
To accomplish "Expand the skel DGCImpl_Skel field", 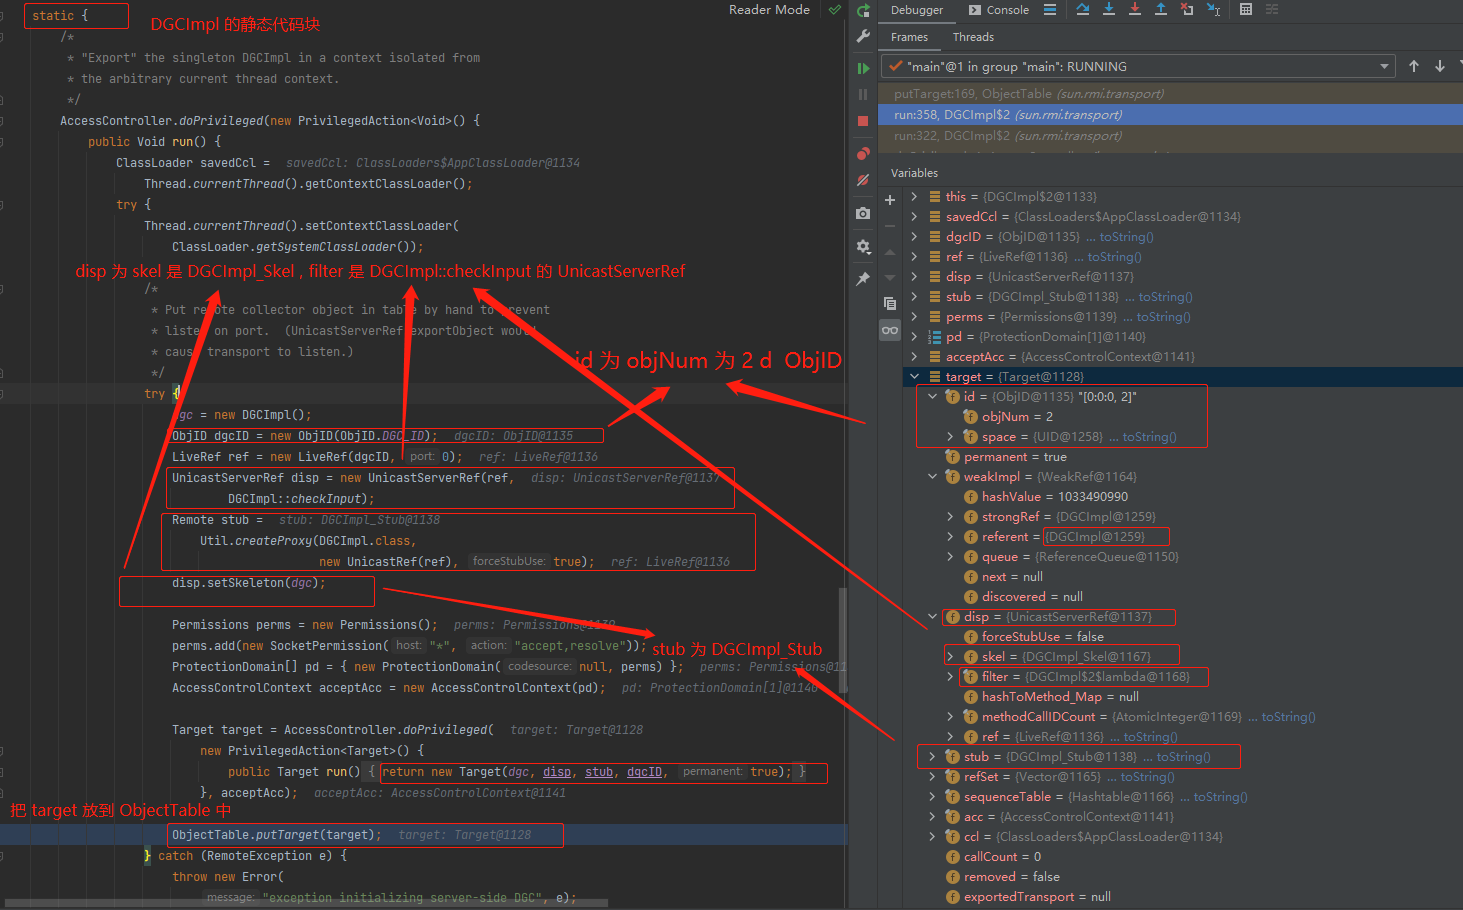I will click(x=950, y=657).
